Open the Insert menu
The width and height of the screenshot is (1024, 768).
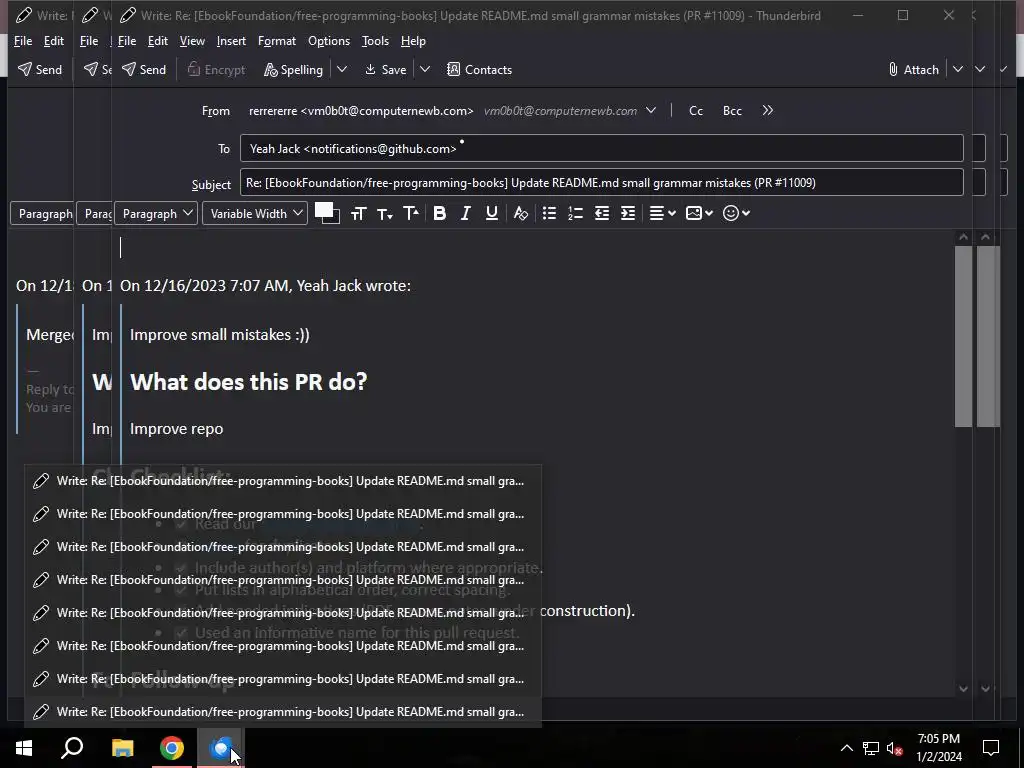(231, 40)
